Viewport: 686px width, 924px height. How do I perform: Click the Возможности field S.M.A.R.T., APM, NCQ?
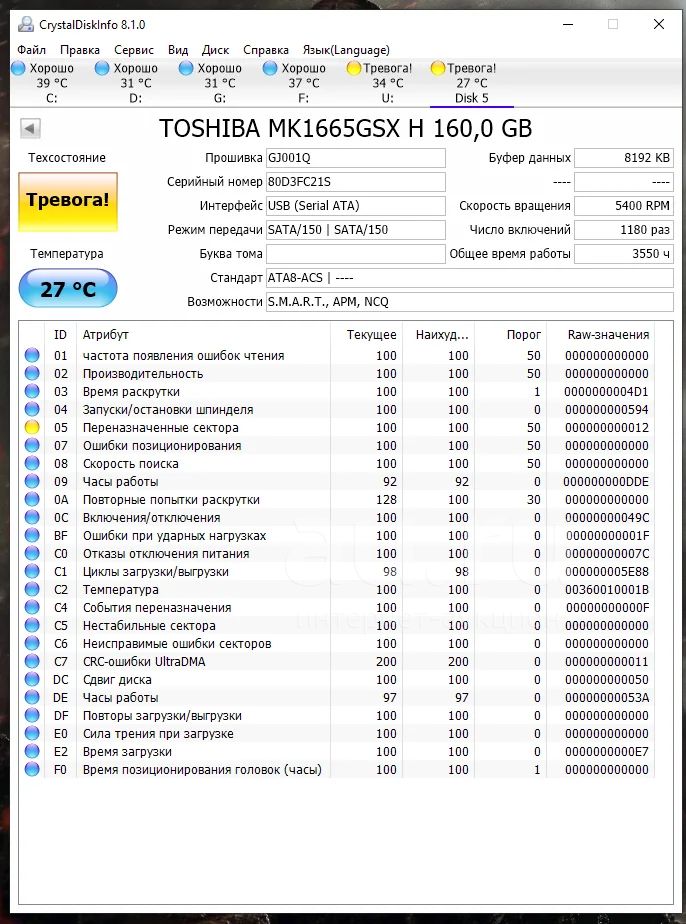coord(470,302)
